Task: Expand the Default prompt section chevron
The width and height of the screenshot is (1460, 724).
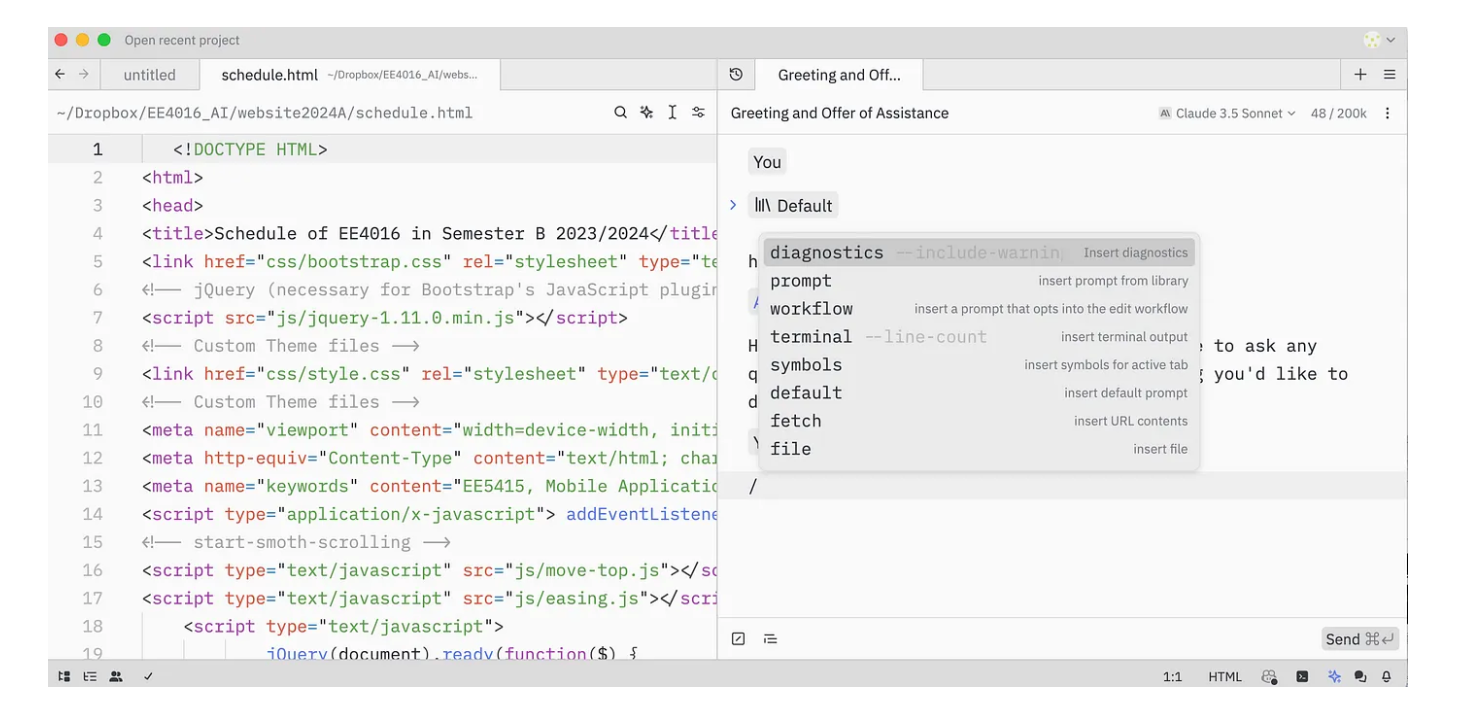Action: coord(733,205)
